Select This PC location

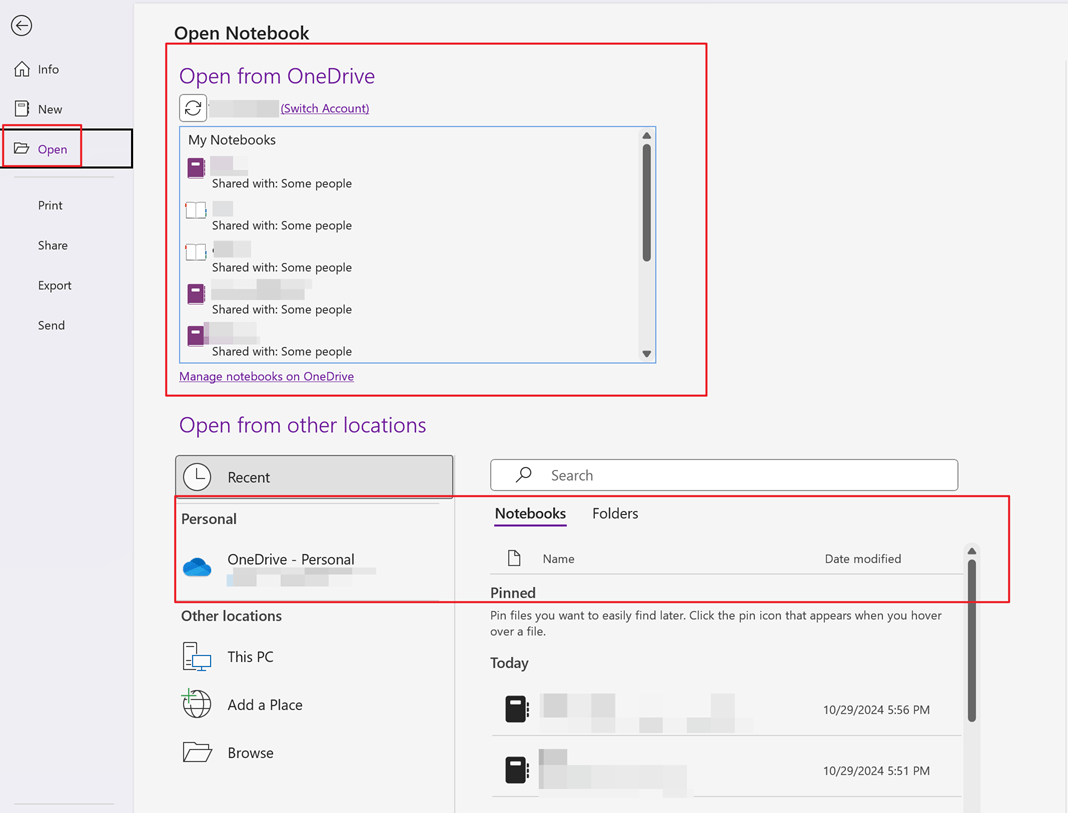click(310, 657)
